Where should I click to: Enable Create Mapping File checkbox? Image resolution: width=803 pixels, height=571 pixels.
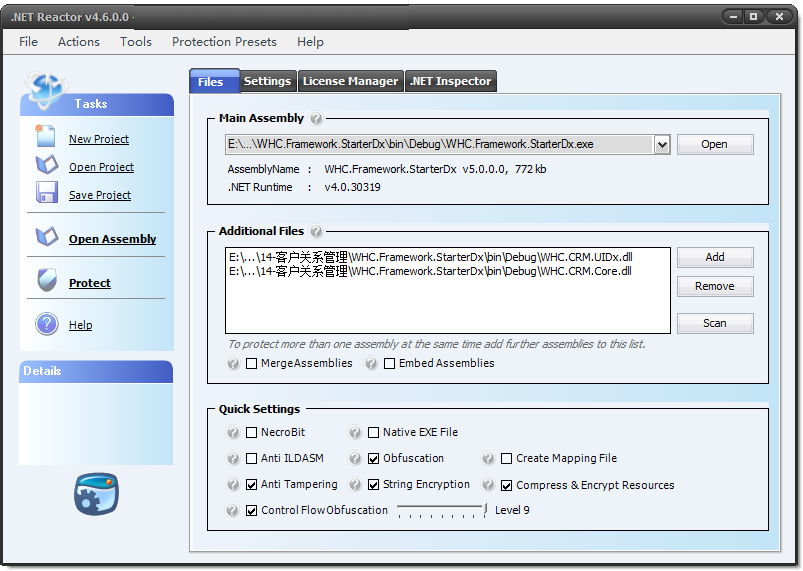(x=506, y=458)
